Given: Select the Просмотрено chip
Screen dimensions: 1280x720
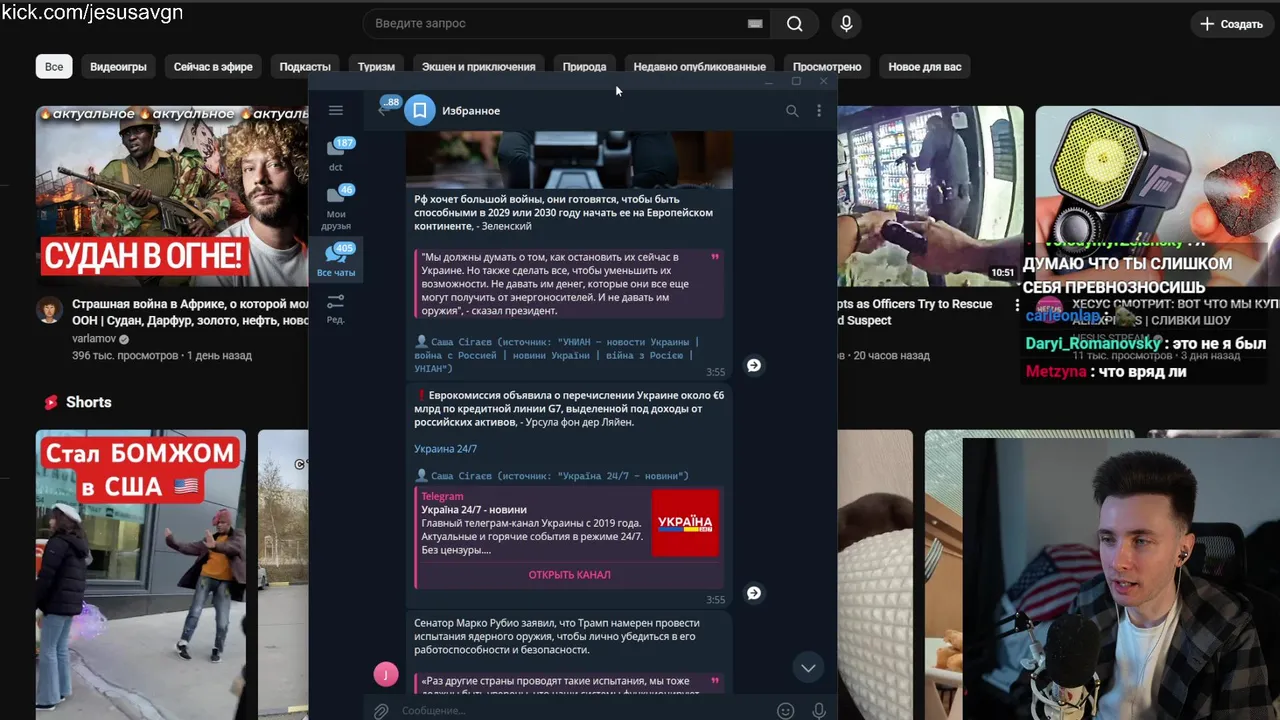Looking at the screenshot, I should pyautogui.click(x=827, y=66).
